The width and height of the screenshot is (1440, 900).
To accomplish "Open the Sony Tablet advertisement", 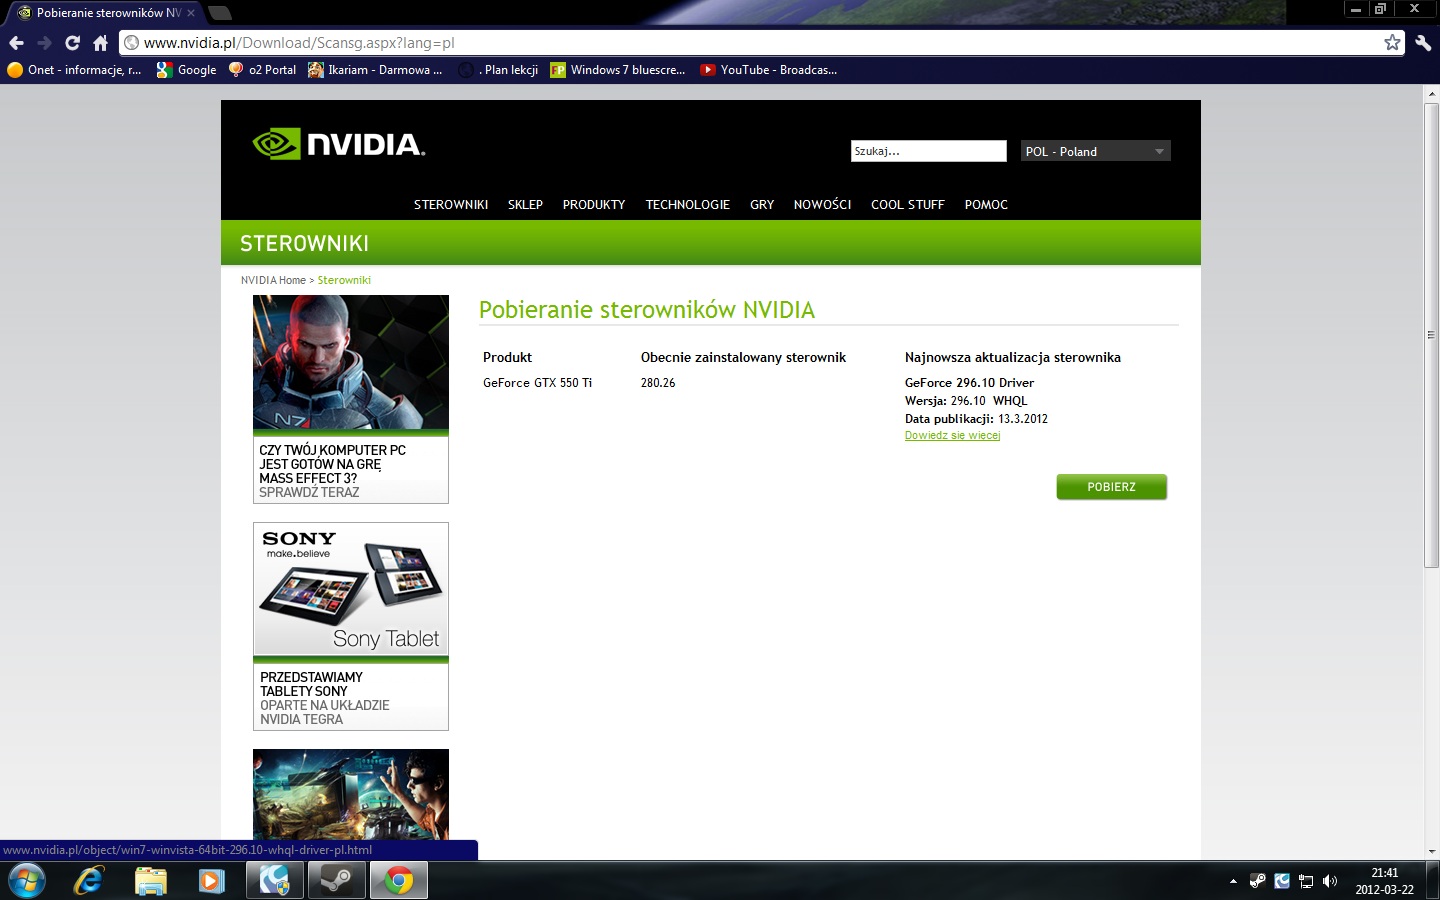I will [x=351, y=625].
